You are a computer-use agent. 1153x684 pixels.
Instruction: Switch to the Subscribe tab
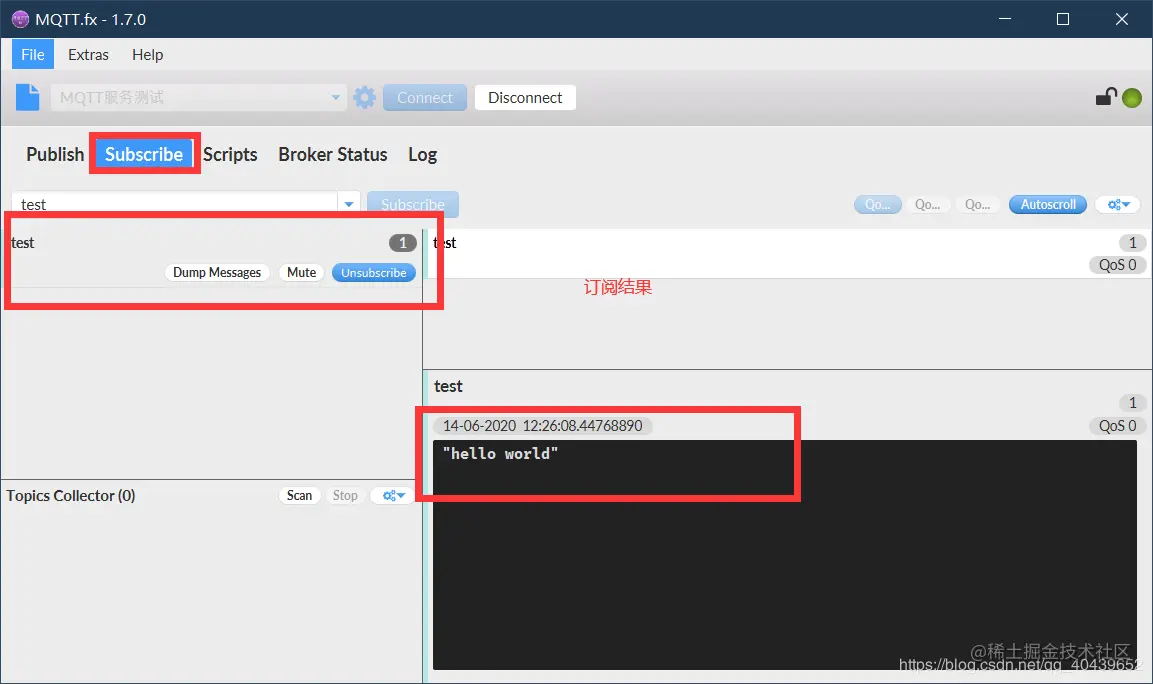coord(144,154)
